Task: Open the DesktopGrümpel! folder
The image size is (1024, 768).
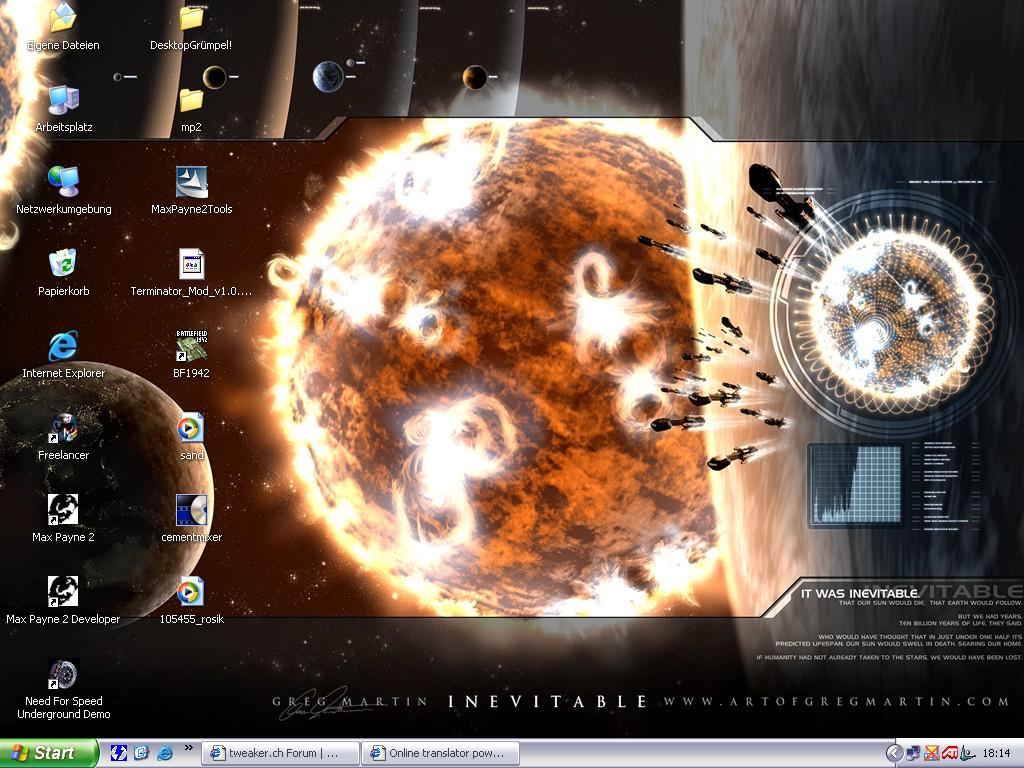Action: [x=191, y=18]
